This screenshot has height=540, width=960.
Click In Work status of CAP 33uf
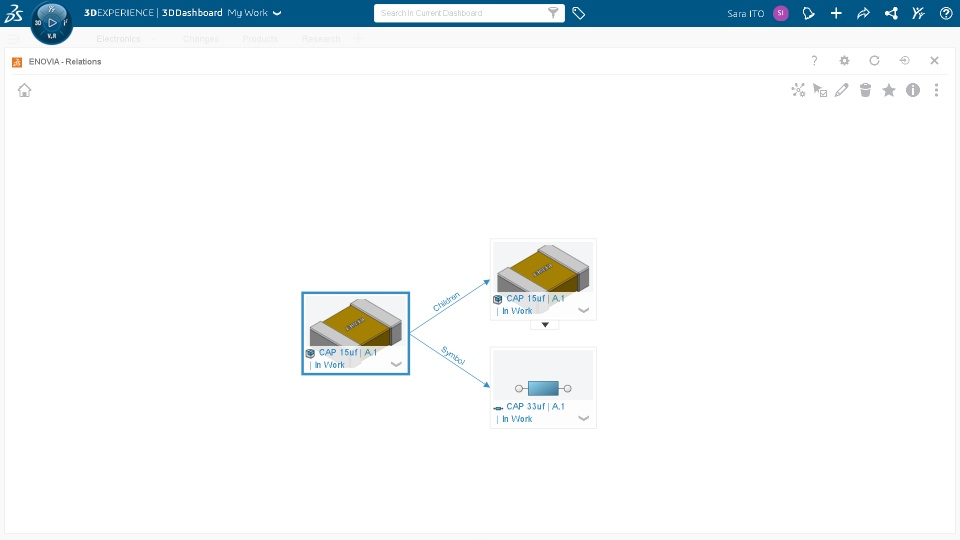click(517, 419)
